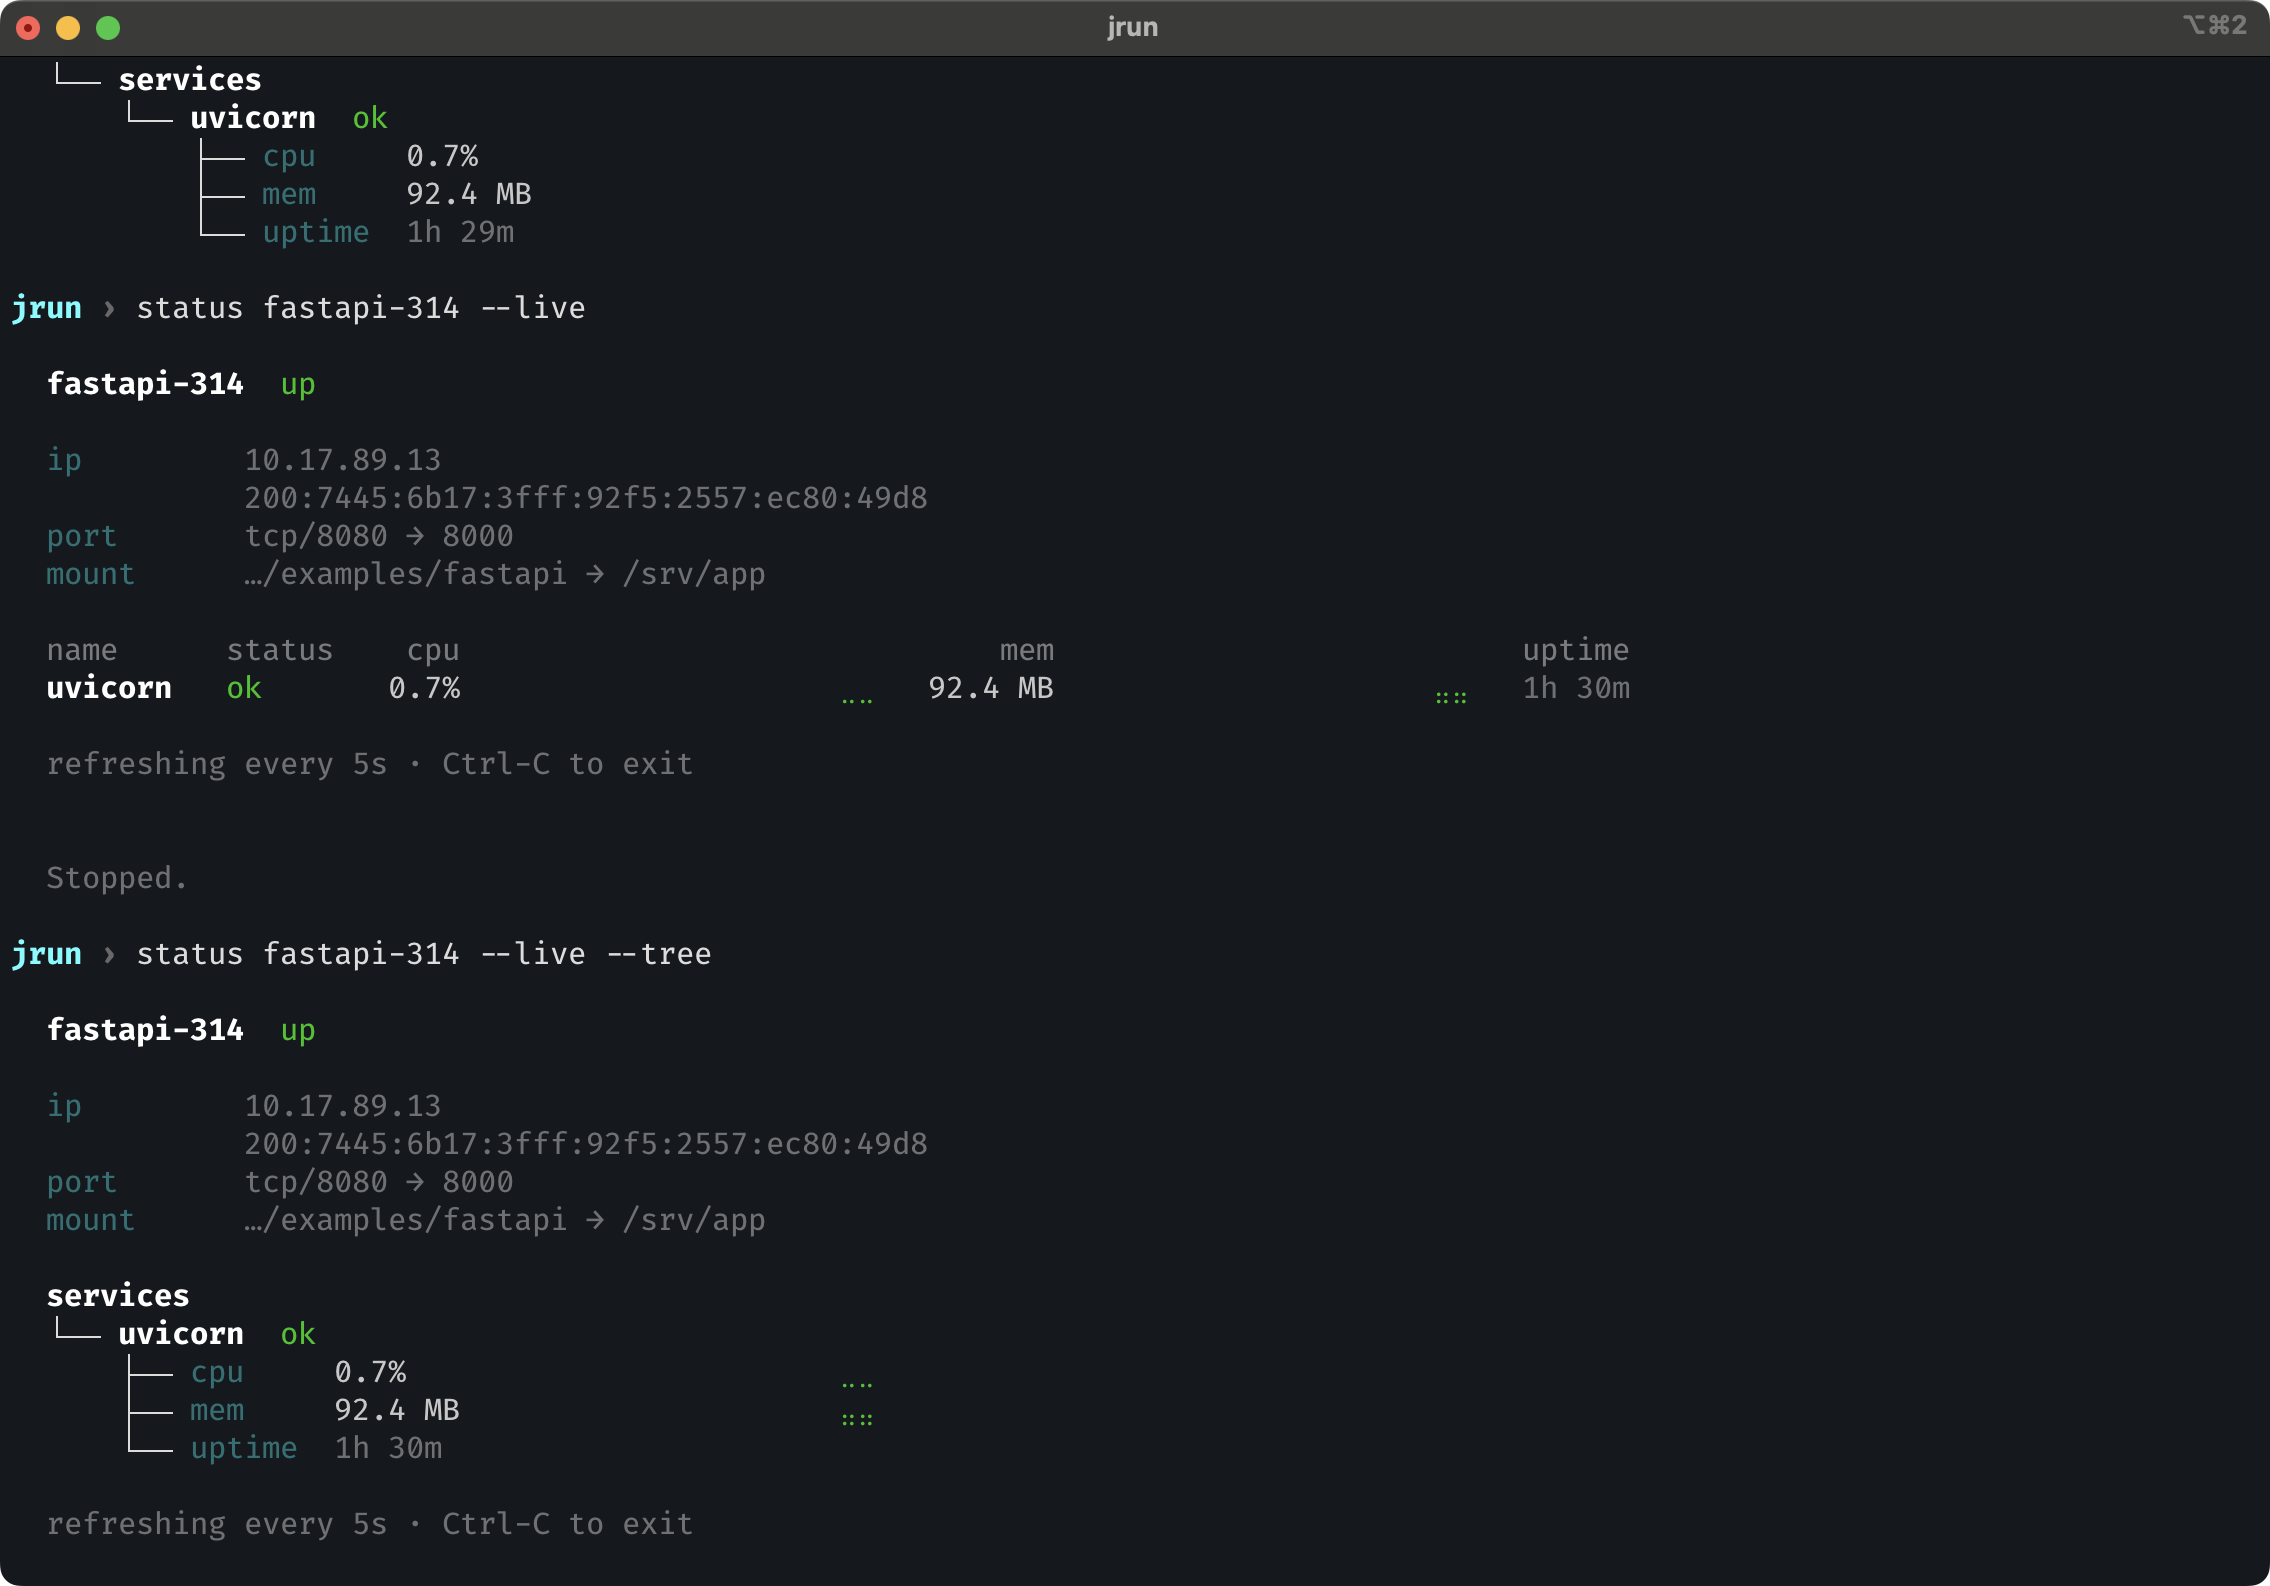The image size is (2270, 1586).
Task: Click the 'mem' label in the bottom tree
Action: coord(217,1410)
